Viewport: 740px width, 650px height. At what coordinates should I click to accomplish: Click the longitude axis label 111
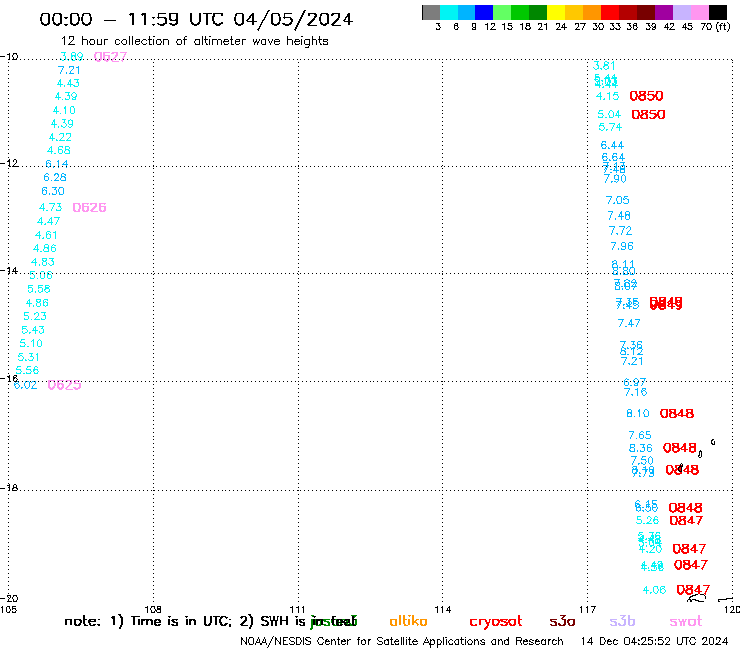[297, 609]
